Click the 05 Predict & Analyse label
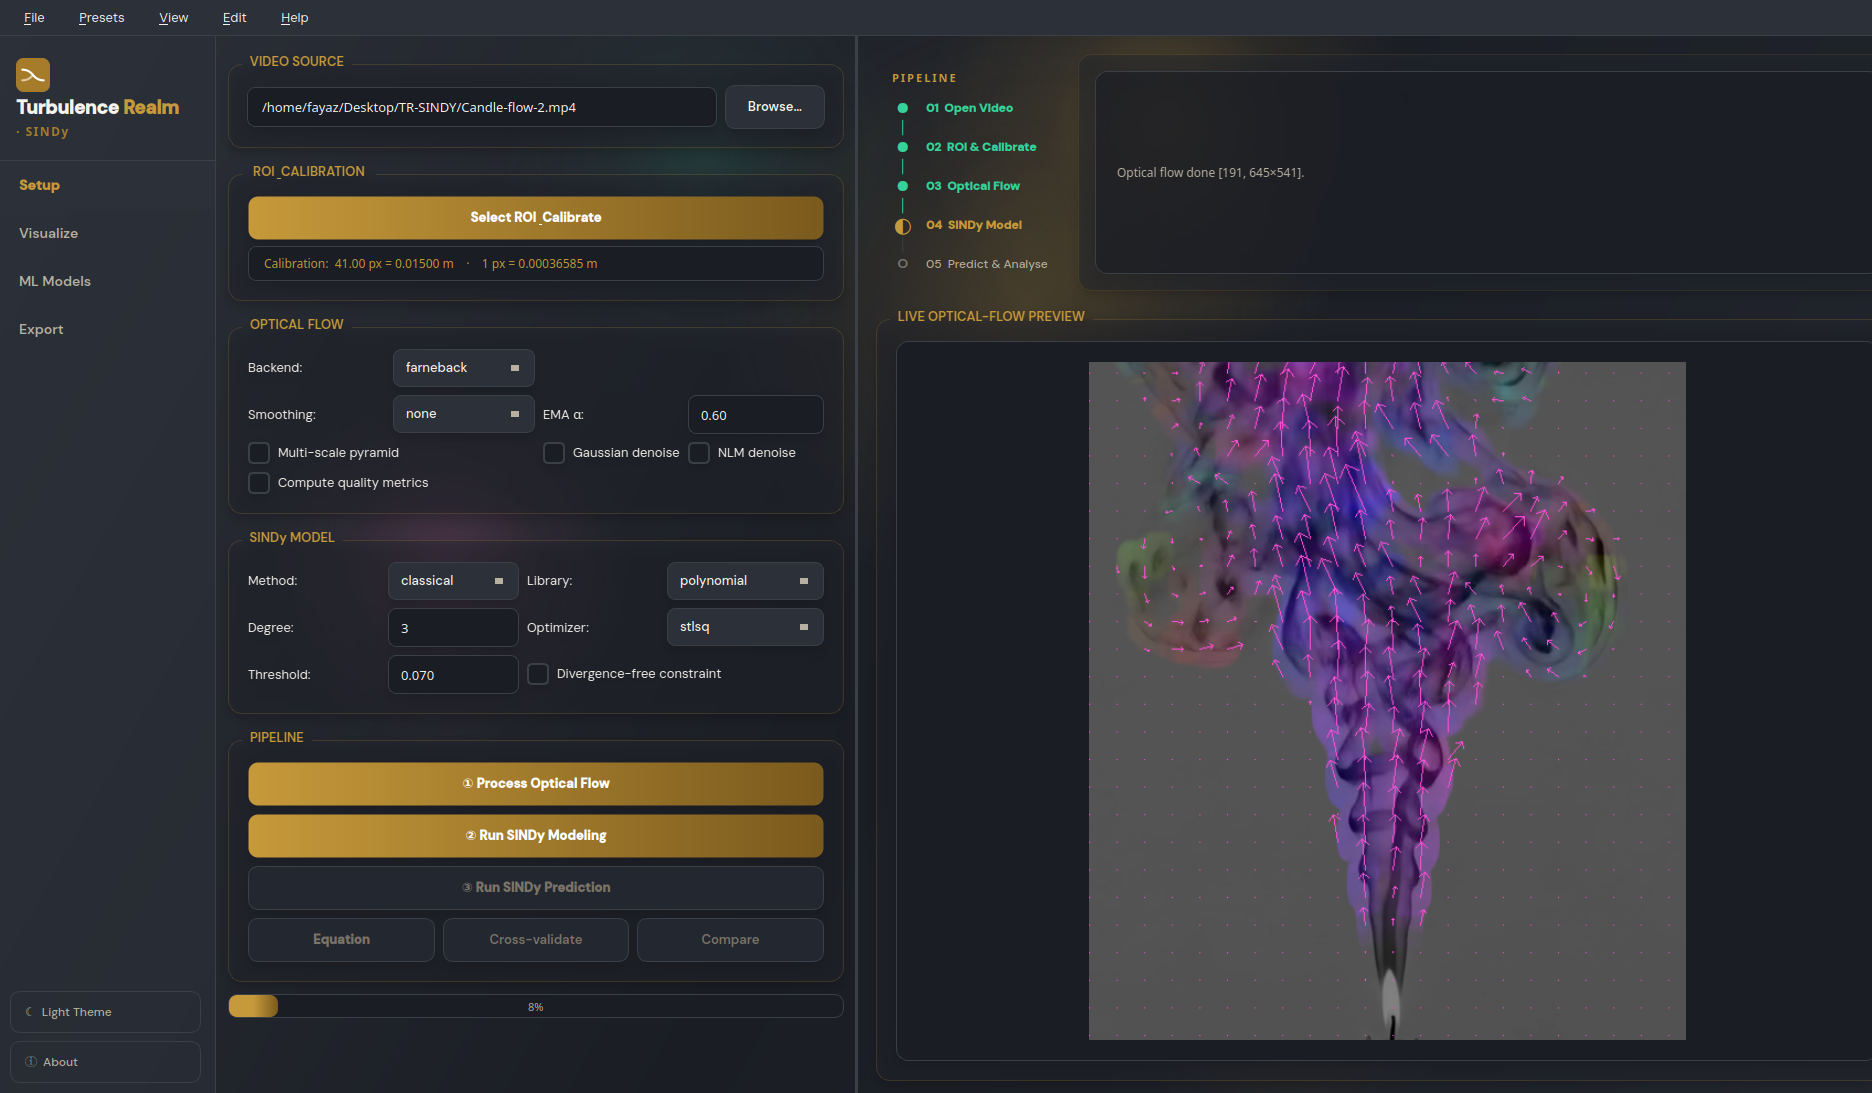1872x1093 pixels. (x=986, y=264)
